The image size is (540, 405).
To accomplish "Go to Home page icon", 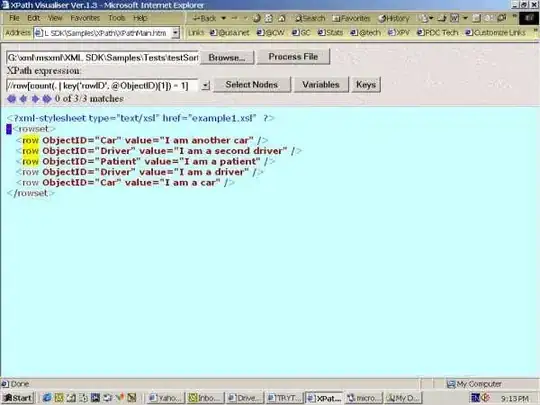I will (282, 18).
